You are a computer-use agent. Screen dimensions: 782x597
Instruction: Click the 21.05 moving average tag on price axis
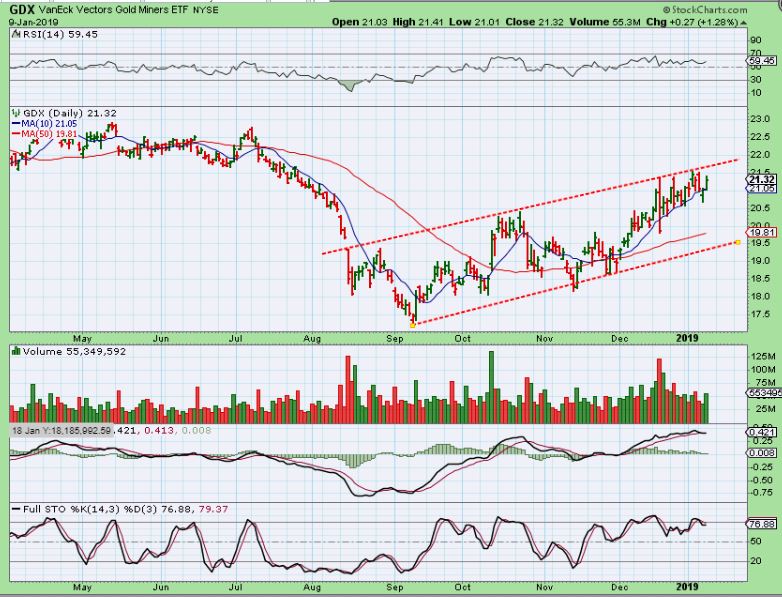pyautogui.click(x=762, y=189)
